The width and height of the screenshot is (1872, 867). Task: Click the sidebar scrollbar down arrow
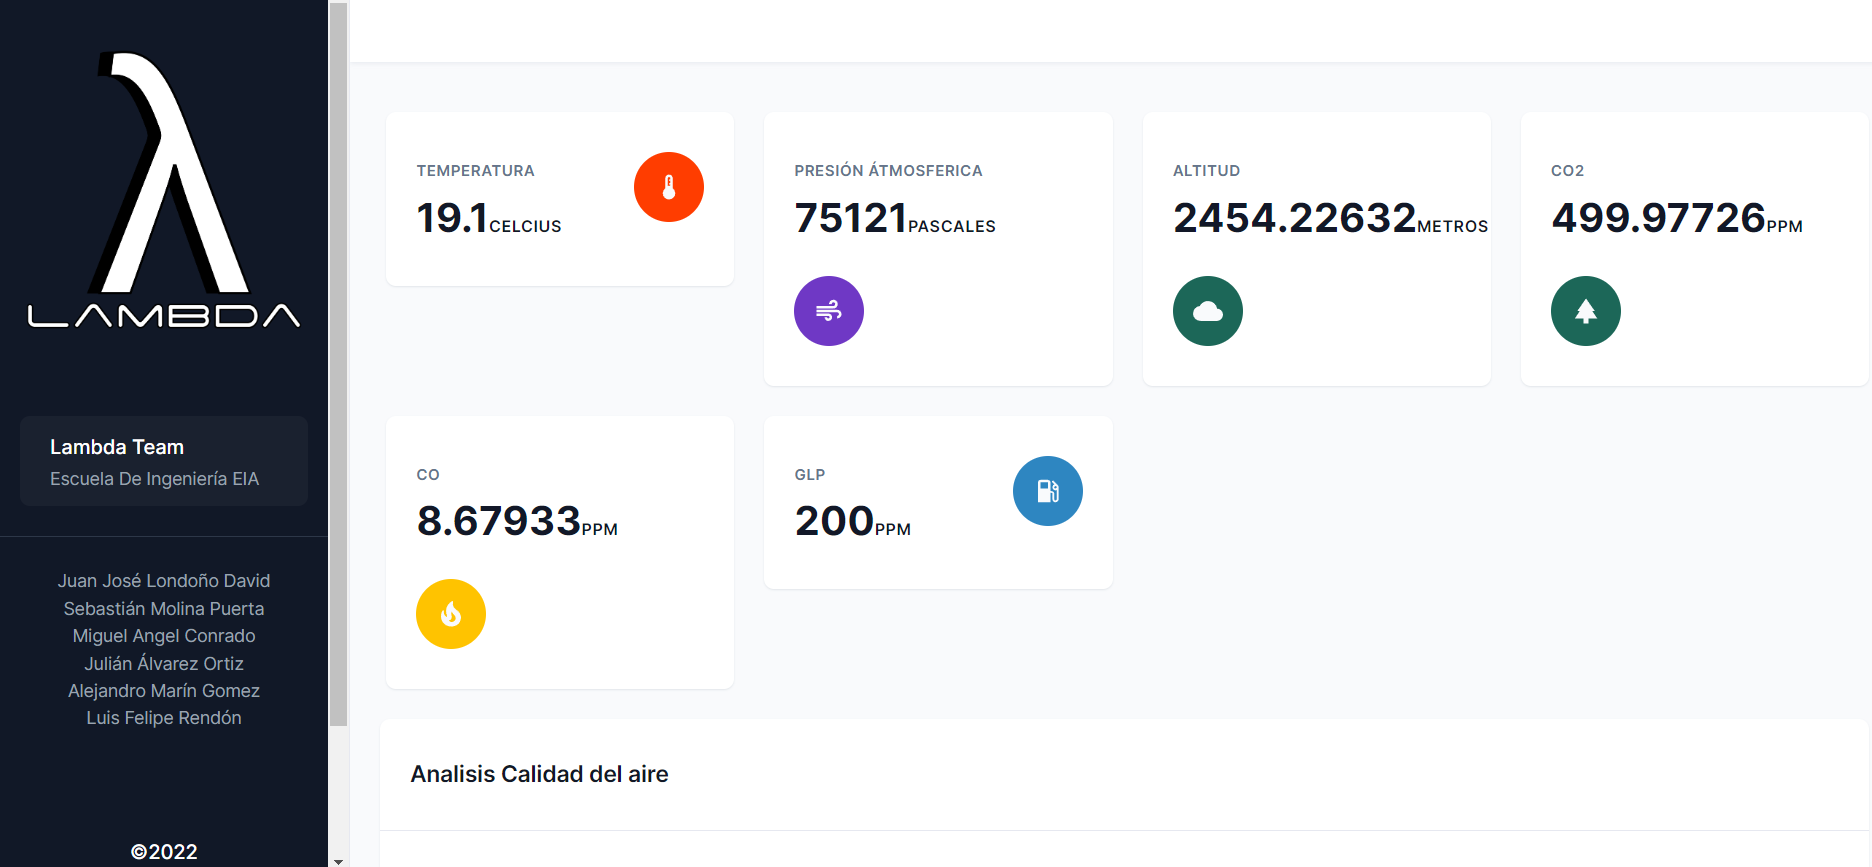pos(338,860)
